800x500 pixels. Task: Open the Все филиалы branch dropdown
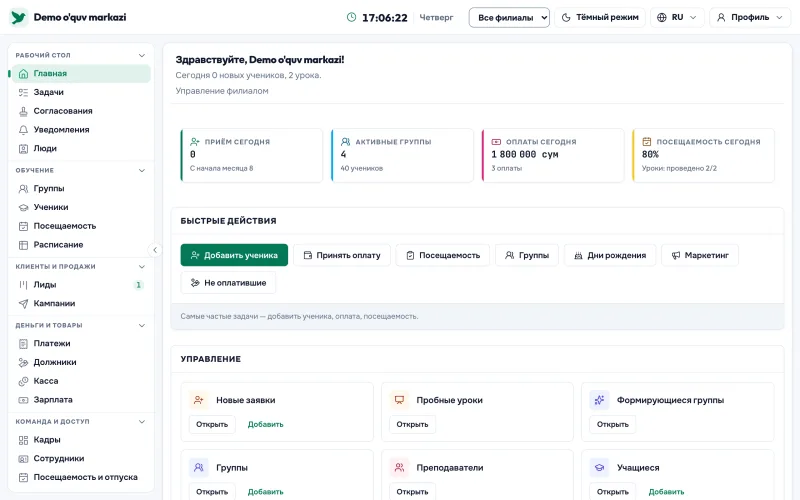click(509, 17)
